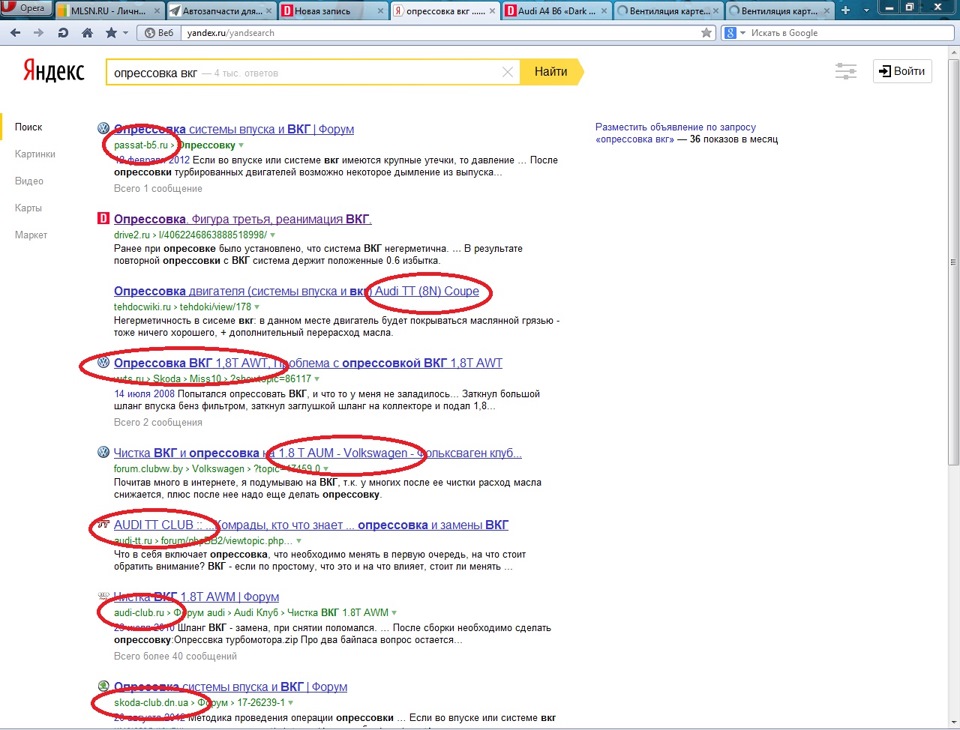Switch to the Новая запись tab

[x=333, y=11]
